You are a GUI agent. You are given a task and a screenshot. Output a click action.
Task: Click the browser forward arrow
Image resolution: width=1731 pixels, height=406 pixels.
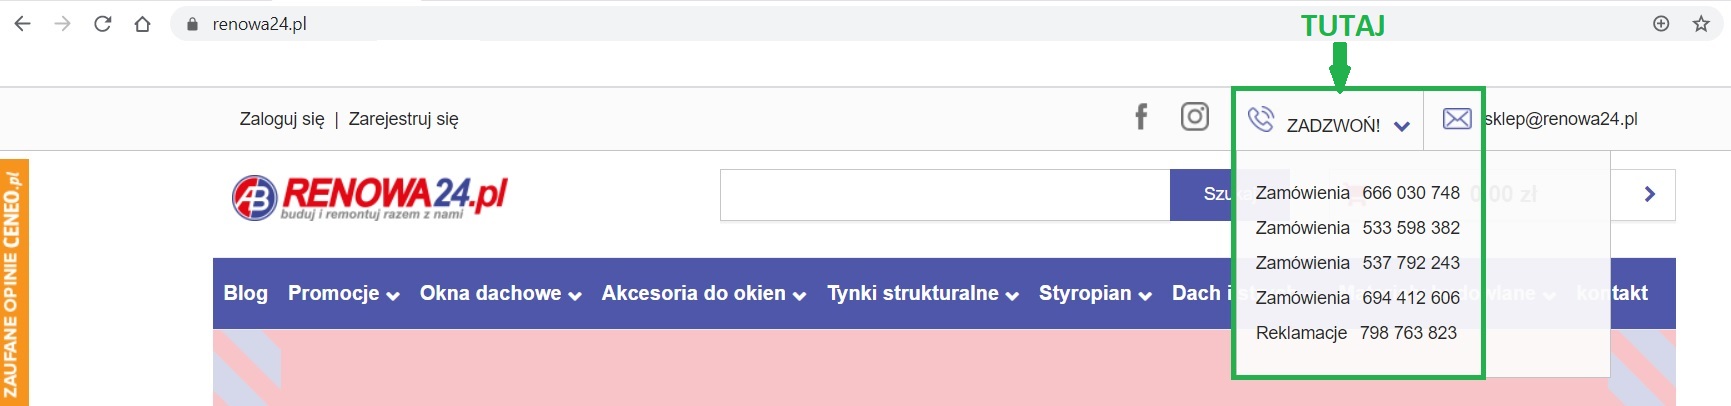tap(62, 24)
